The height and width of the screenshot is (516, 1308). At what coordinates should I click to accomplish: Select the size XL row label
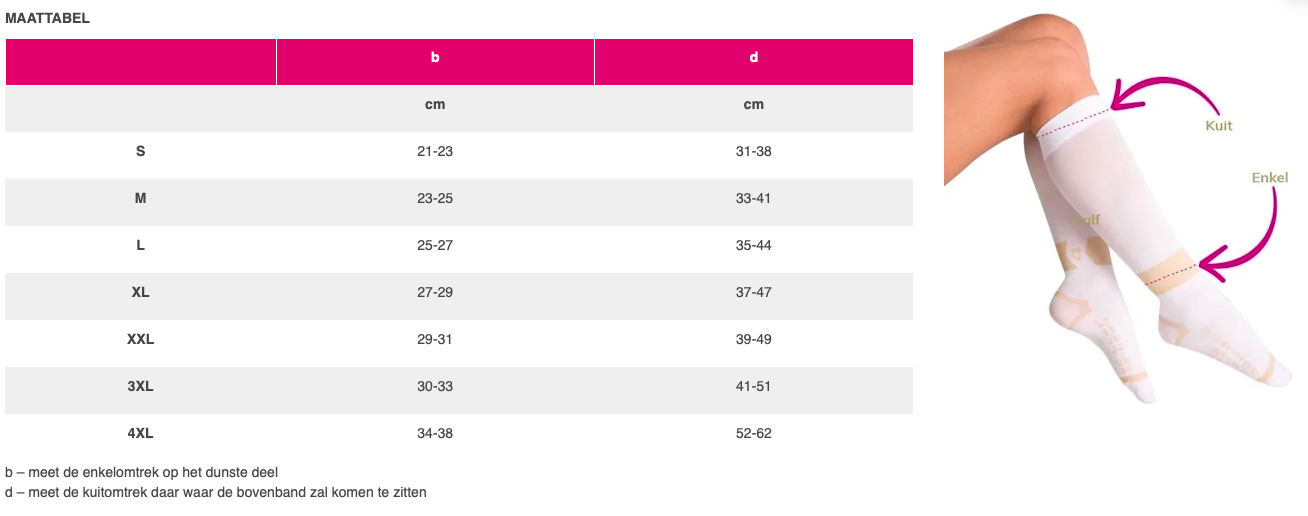pos(140,293)
